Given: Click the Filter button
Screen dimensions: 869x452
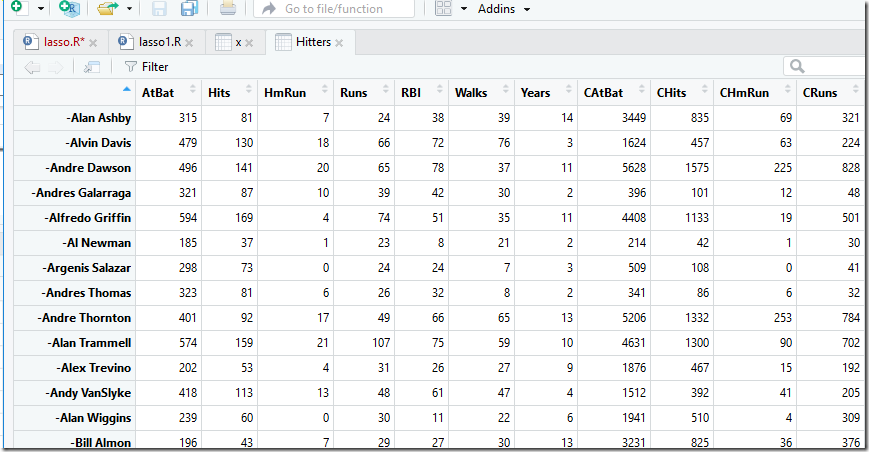Looking at the screenshot, I should pyautogui.click(x=146, y=67).
